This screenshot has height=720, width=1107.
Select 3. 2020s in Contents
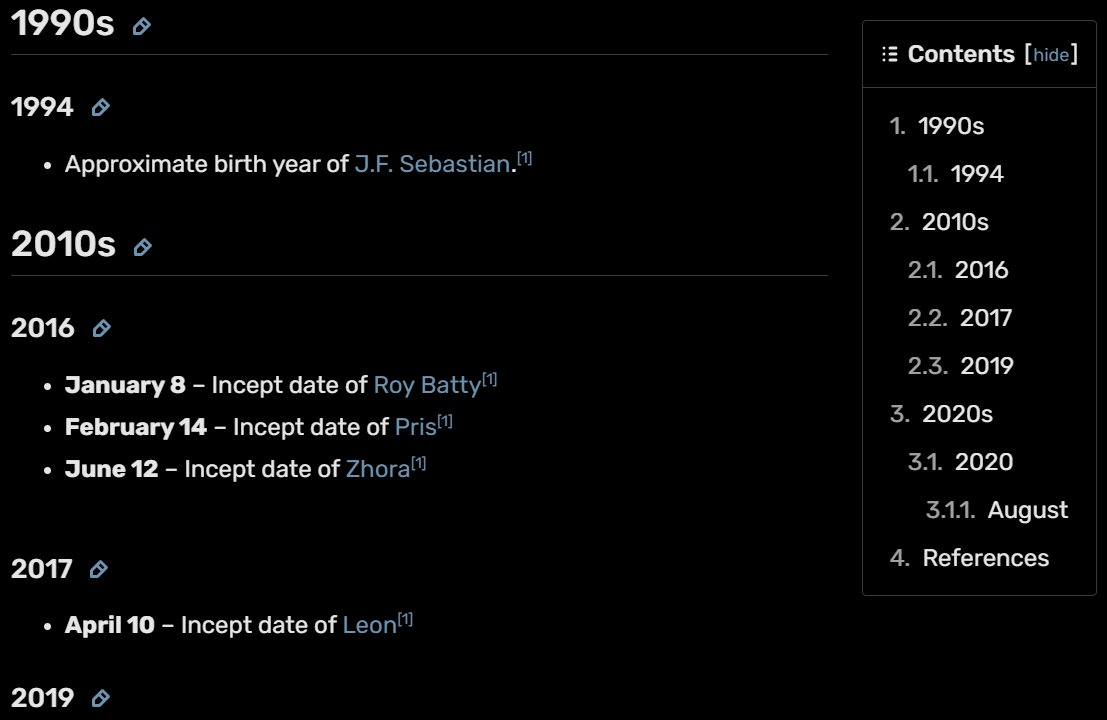[x=957, y=414]
